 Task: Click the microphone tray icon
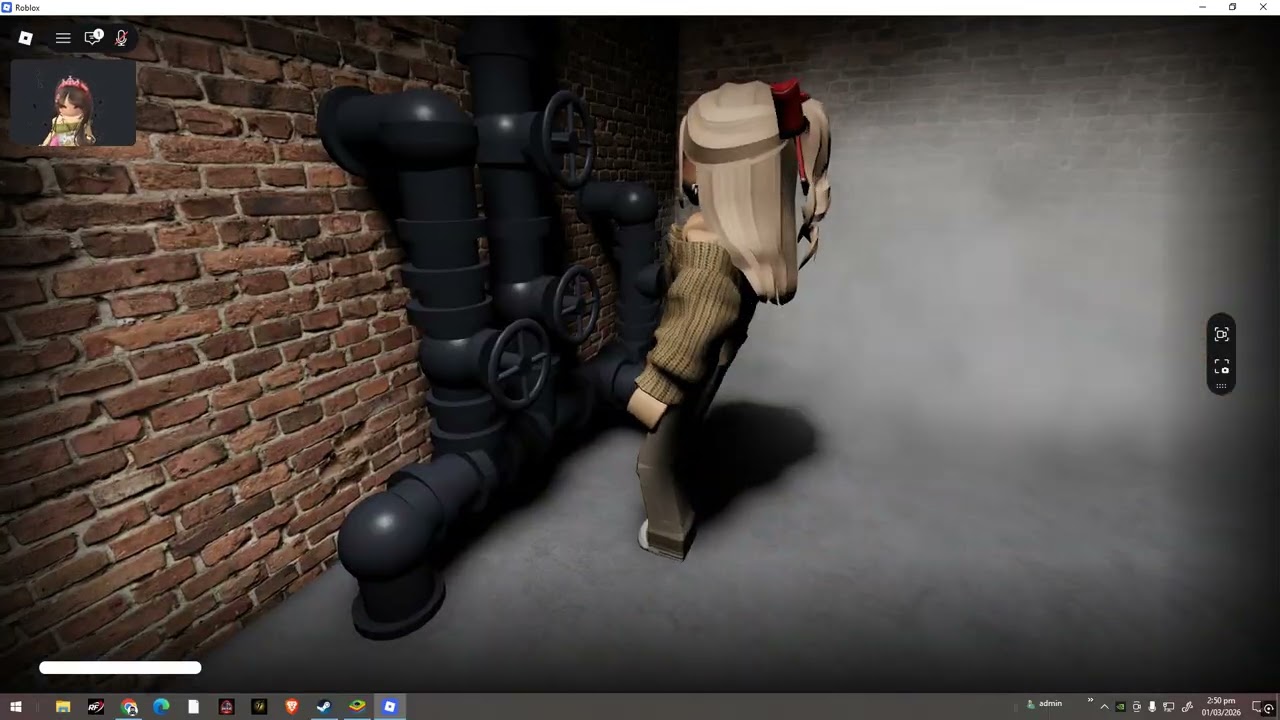pyautogui.click(x=1152, y=707)
